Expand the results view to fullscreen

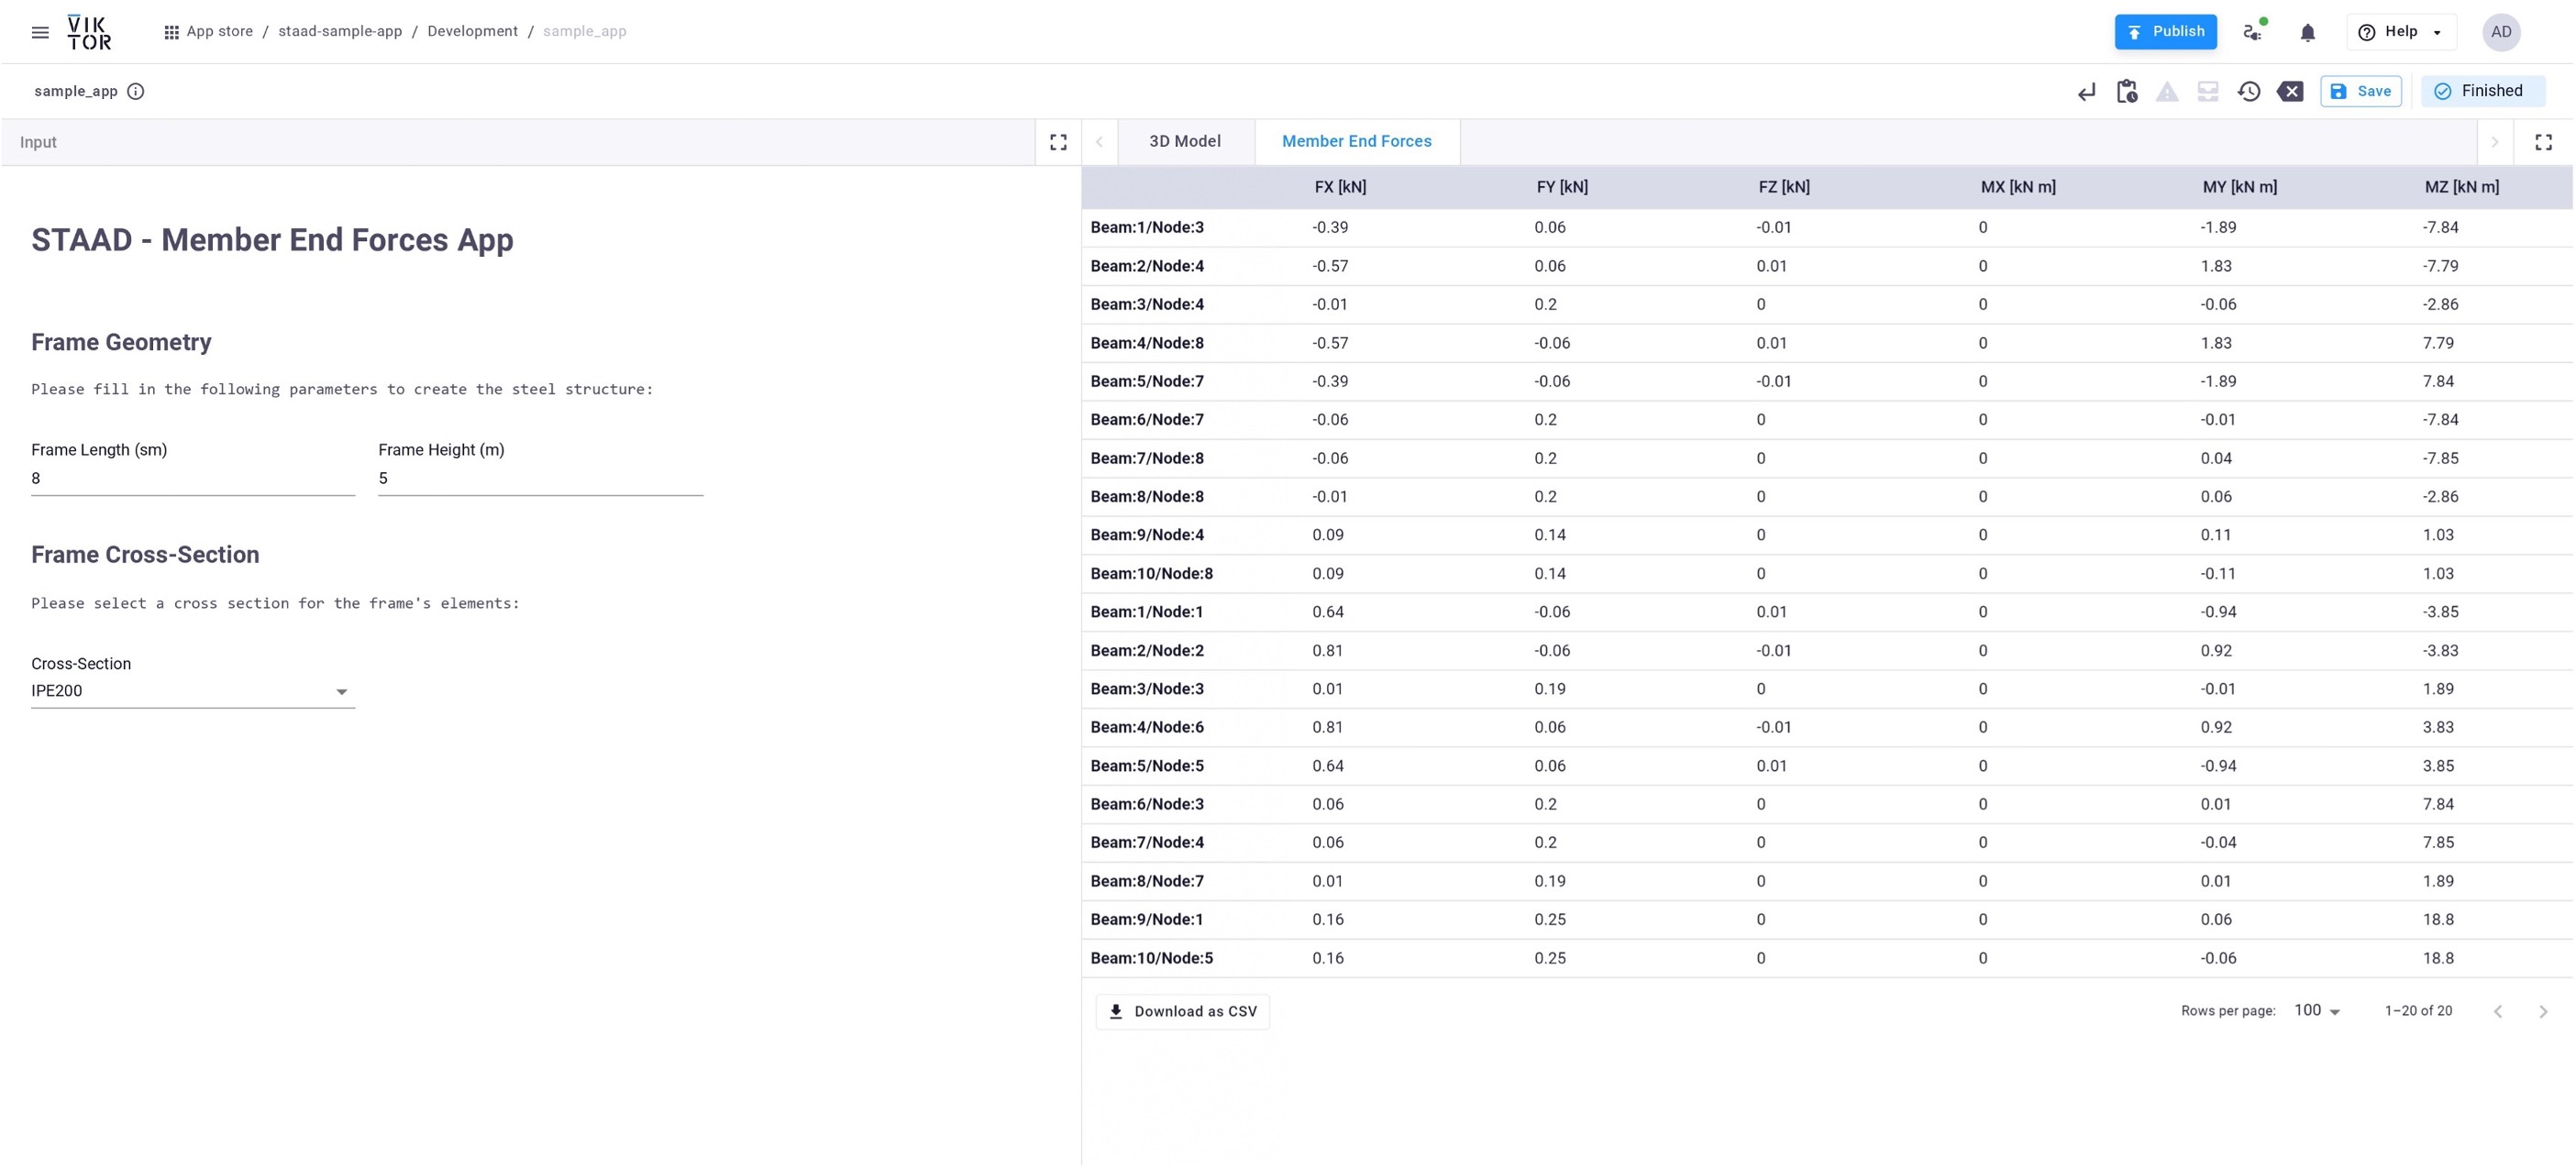point(2543,143)
